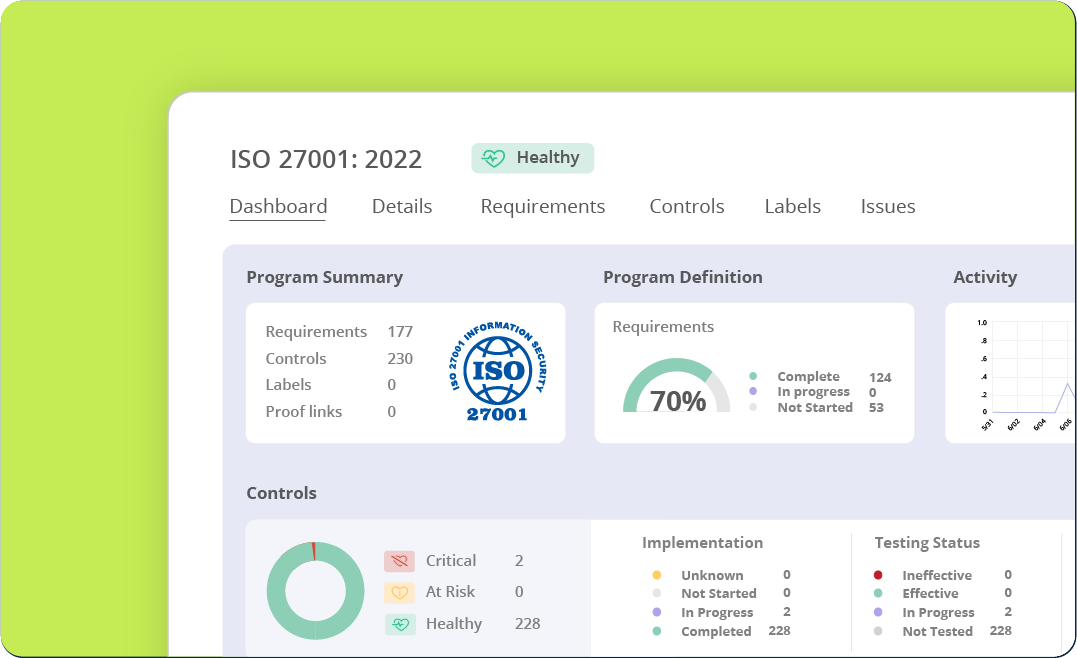Click the Completed 228 entry
Screen dimensions: 1077x658
click(x=721, y=631)
